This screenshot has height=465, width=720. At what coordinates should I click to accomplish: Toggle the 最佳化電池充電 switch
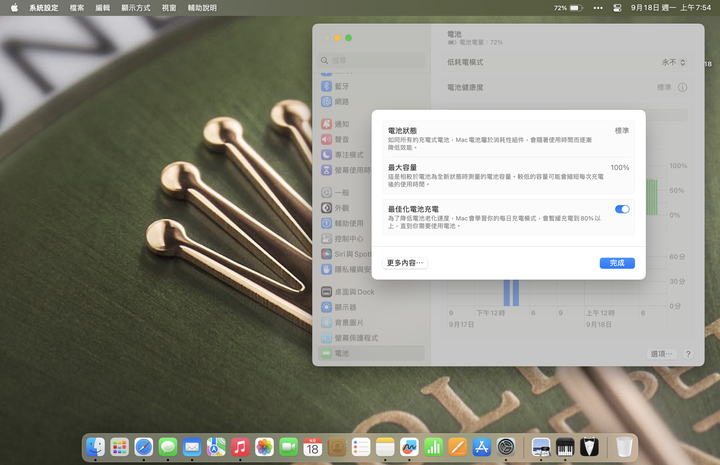point(622,209)
